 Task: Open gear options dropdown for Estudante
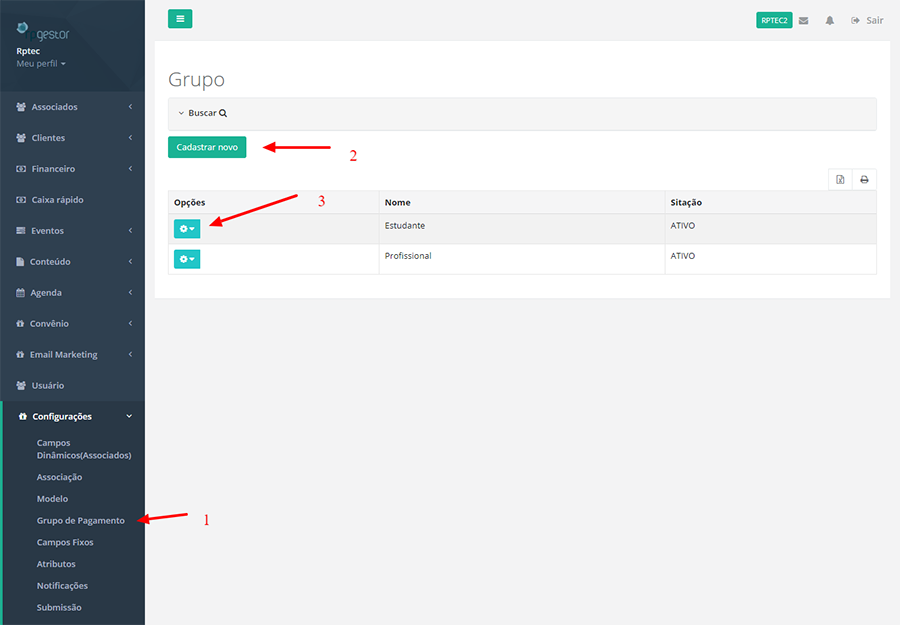pos(187,229)
